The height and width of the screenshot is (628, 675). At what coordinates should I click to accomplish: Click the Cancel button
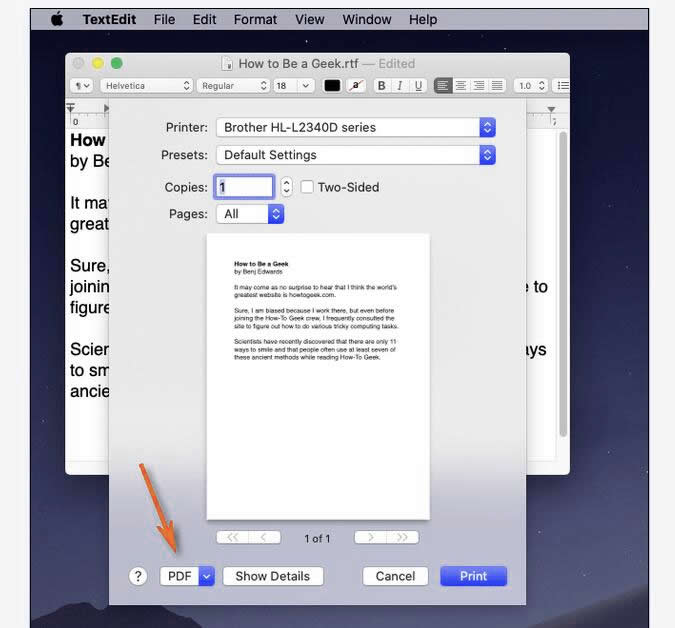[x=395, y=576]
